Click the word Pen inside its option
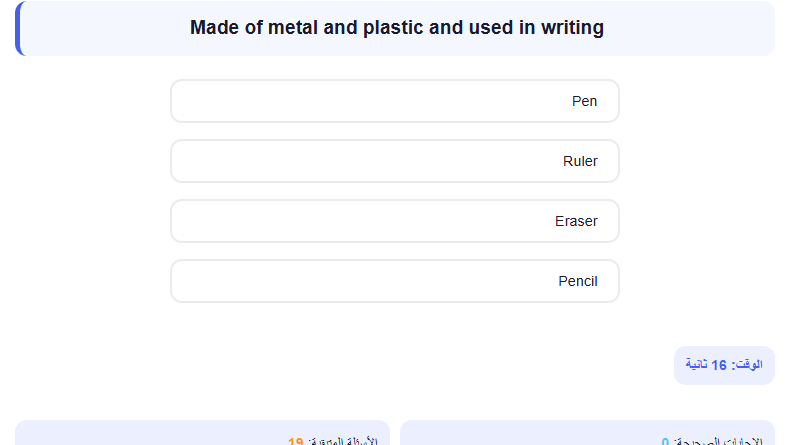This screenshot has height=445, width=794. (584, 101)
